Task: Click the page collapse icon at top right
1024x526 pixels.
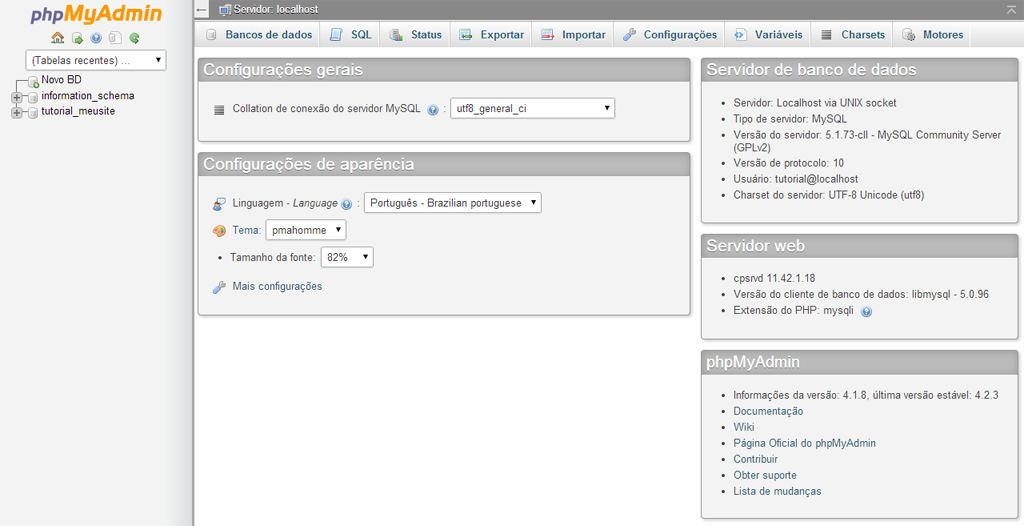Action: [1012, 10]
